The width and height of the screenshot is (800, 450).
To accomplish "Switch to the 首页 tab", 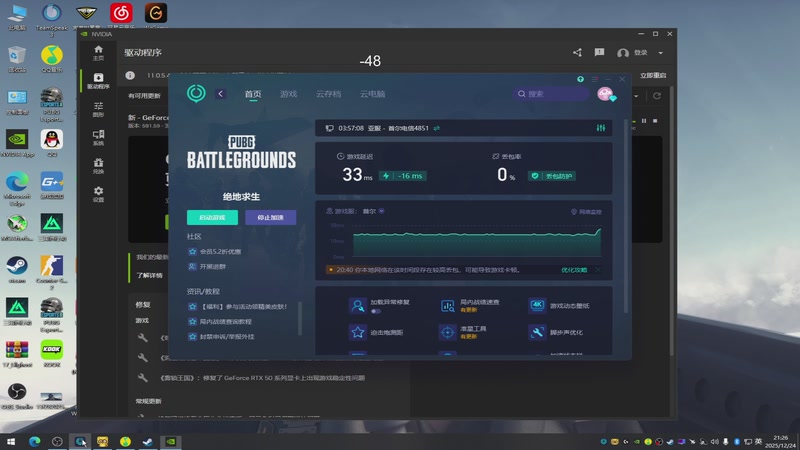I will click(x=253, y=94).
